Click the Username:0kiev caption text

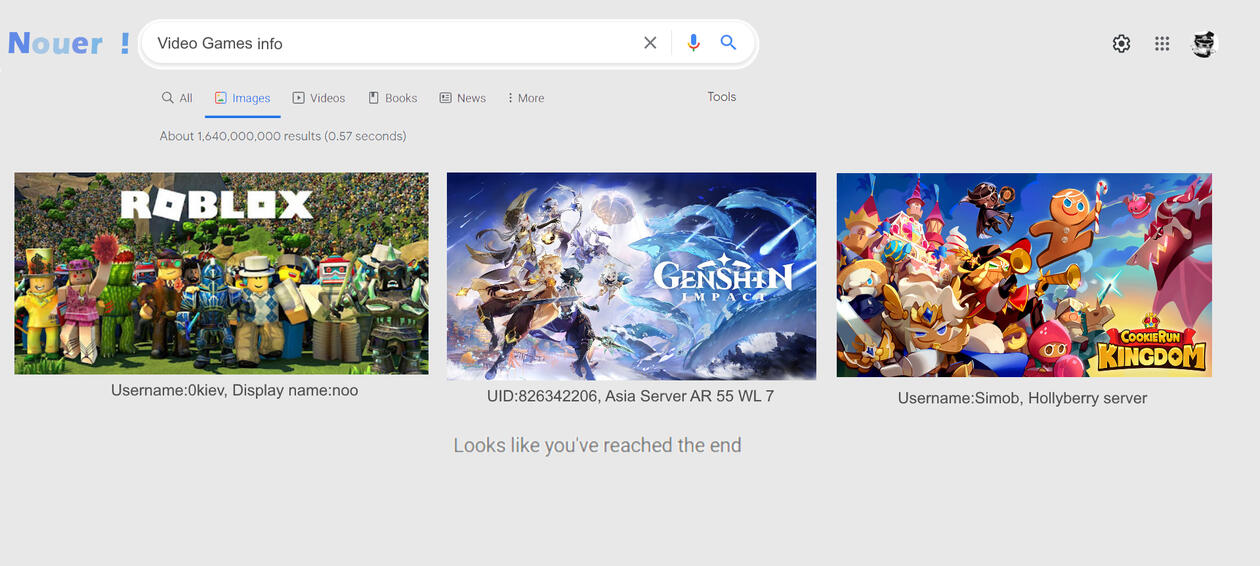[x=234, y=391]
